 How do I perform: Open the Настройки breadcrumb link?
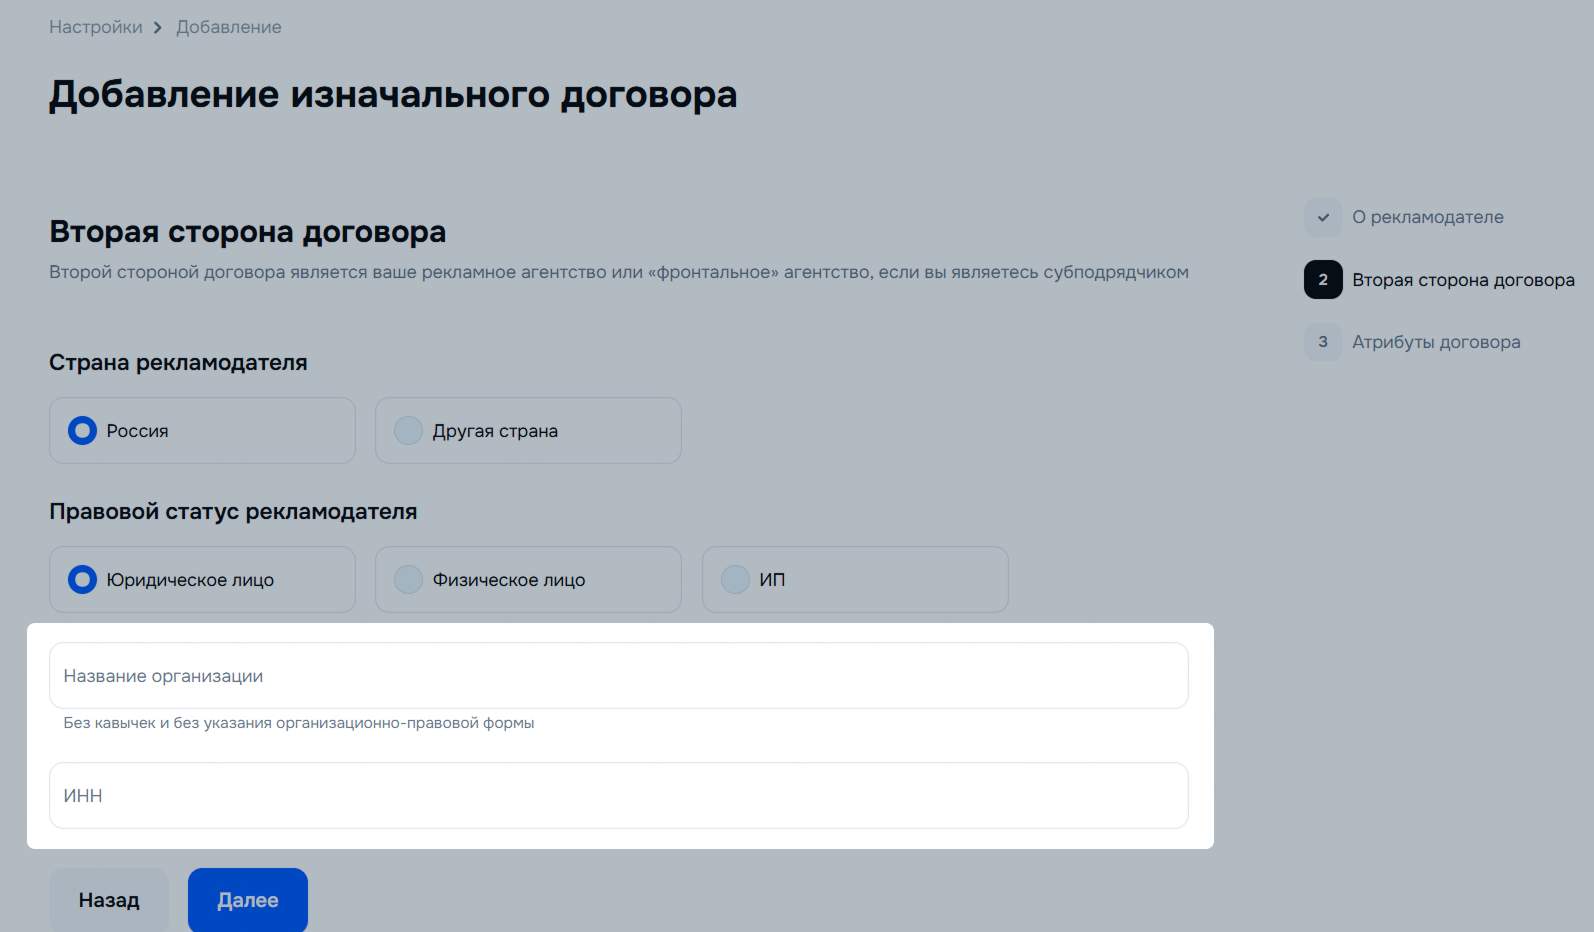(x=96, y=27)
